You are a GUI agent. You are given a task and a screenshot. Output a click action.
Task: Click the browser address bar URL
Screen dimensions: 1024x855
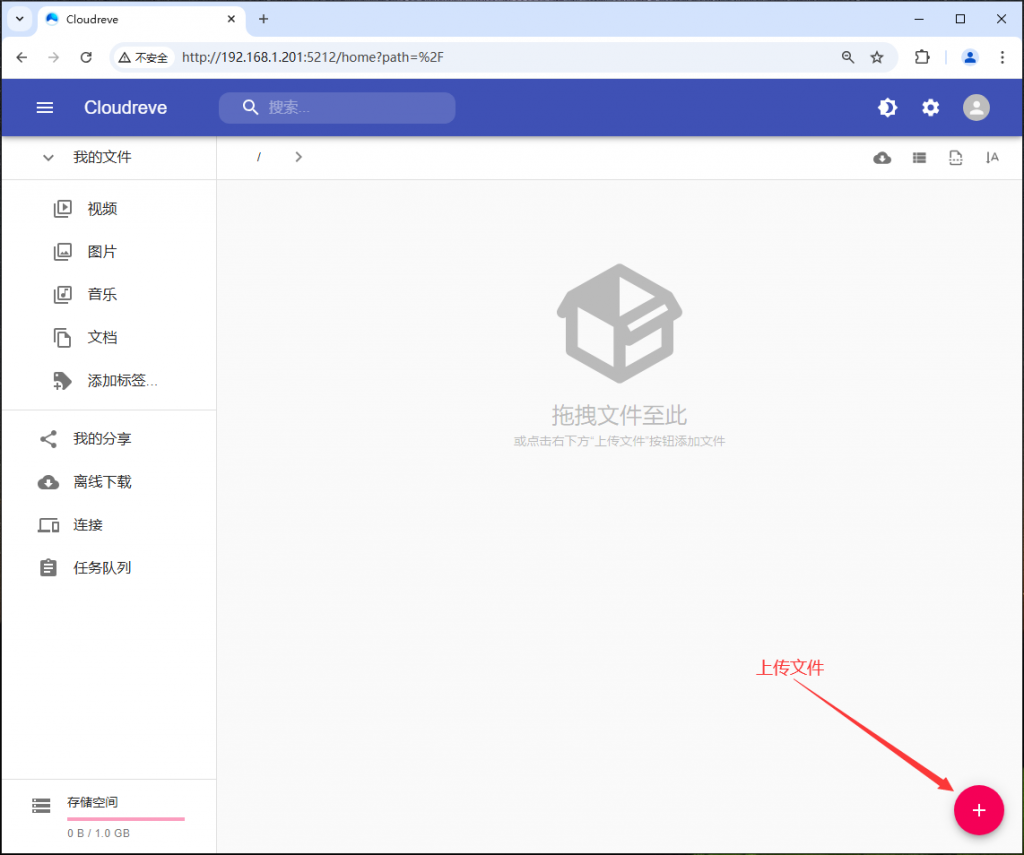313,57
